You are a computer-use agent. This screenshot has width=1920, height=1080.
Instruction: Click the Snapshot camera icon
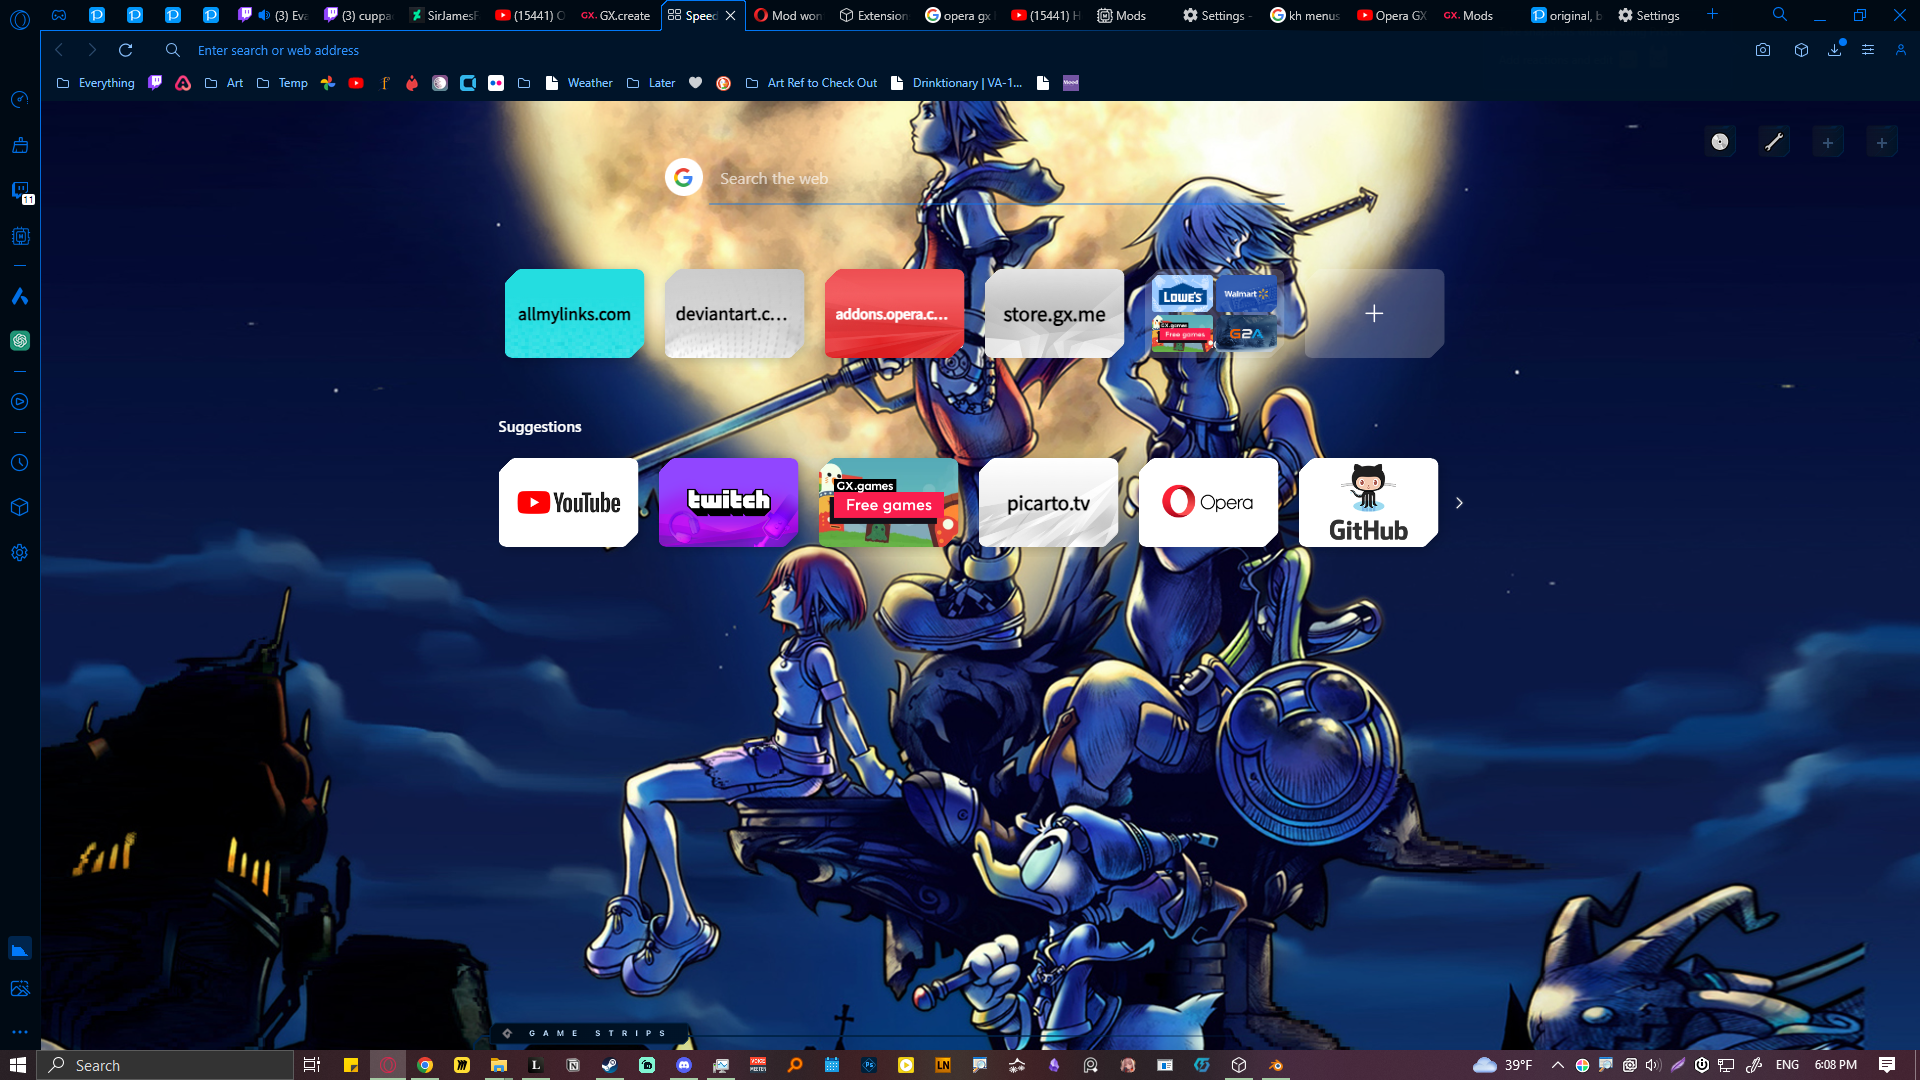pos(1763,50)
